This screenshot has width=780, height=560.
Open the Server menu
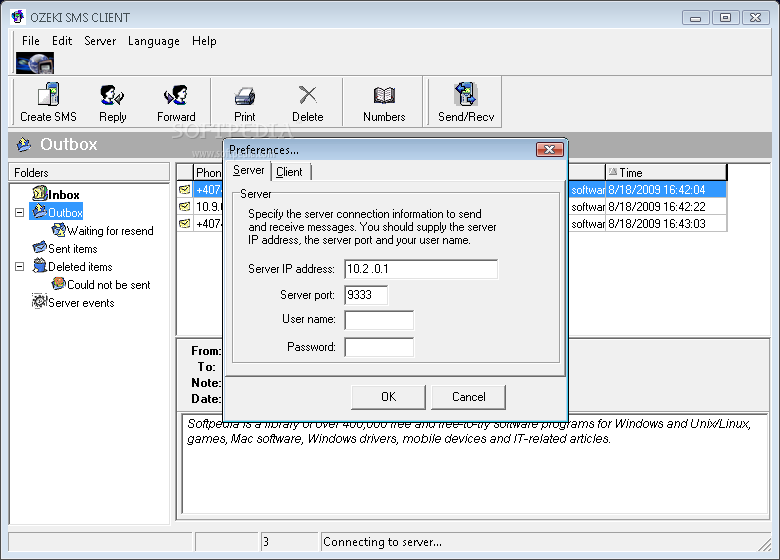point(100,41)
